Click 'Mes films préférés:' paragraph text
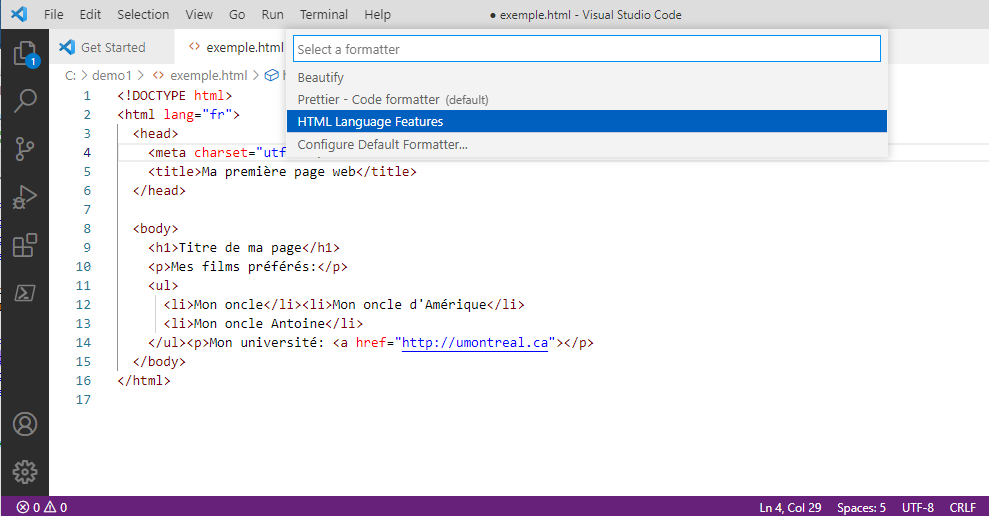Viewport: 989px width, 516px height. point(244,266)
